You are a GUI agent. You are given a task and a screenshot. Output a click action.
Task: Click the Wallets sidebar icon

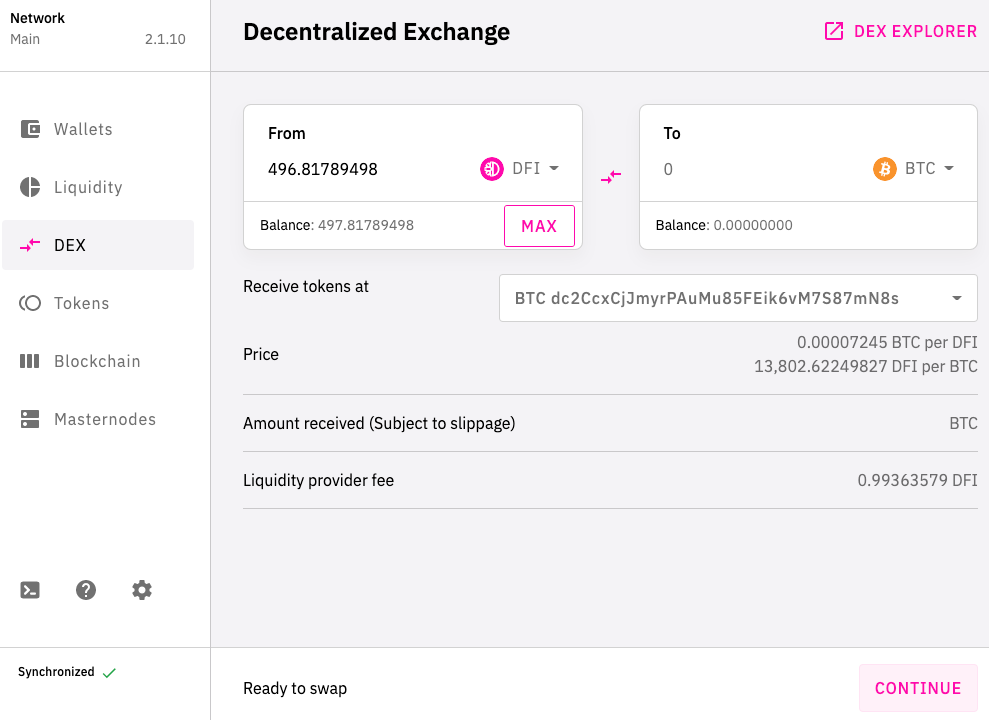tap(30, 129)
